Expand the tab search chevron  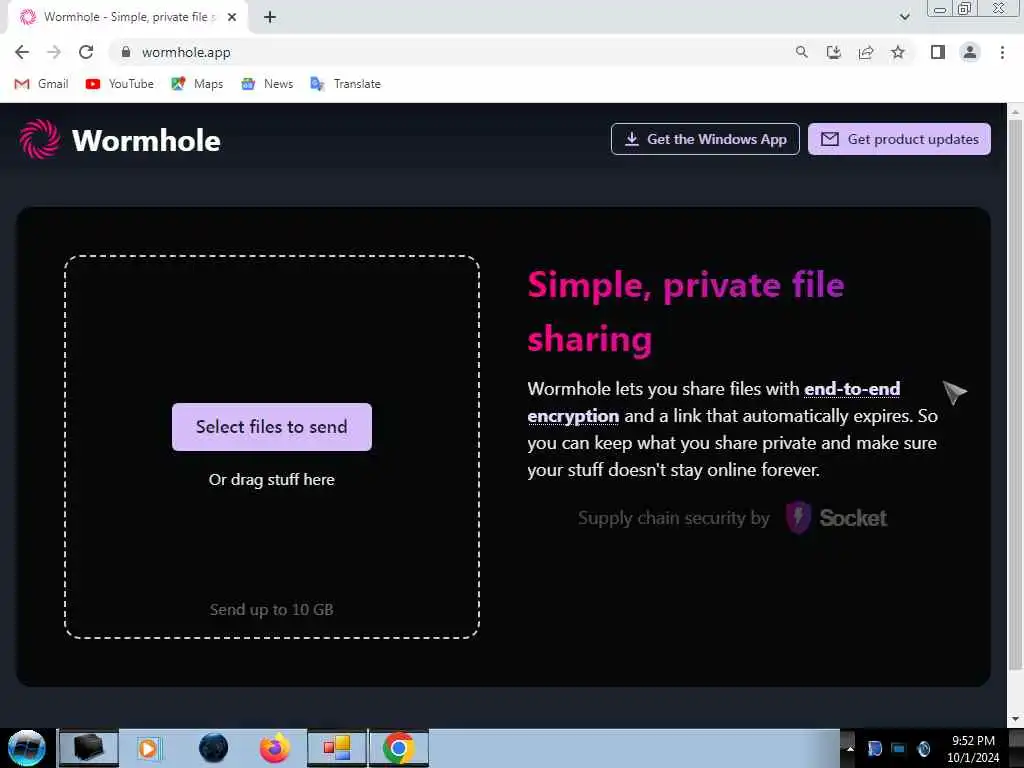pos(904,17)
